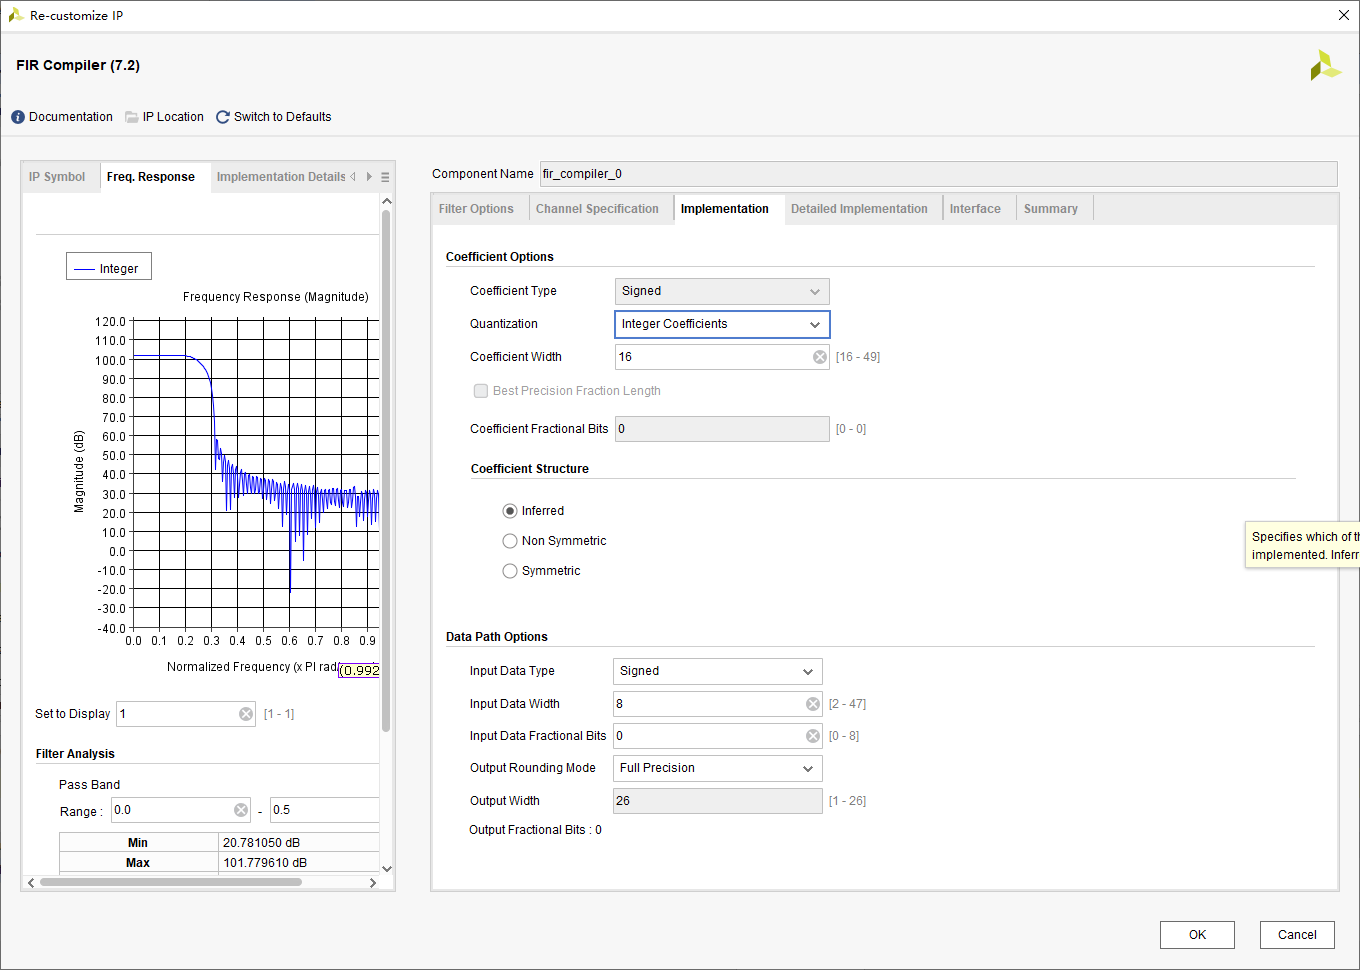Viewport: 1360px width, 970px height.
Task: Select the Inferred coefficient structure option
Action: coord(510,511)
